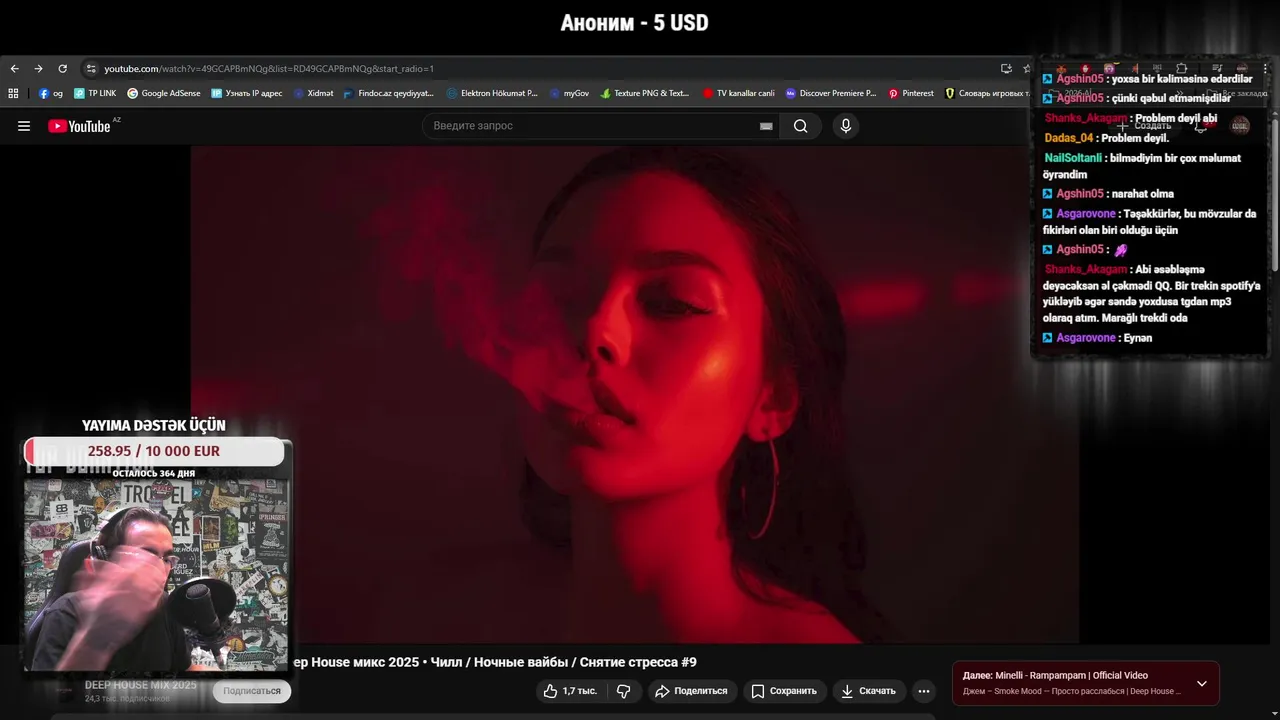Screen dimensions: 1280x720
Task: Go to YouTube home via logo
Action: pos(80,126)
